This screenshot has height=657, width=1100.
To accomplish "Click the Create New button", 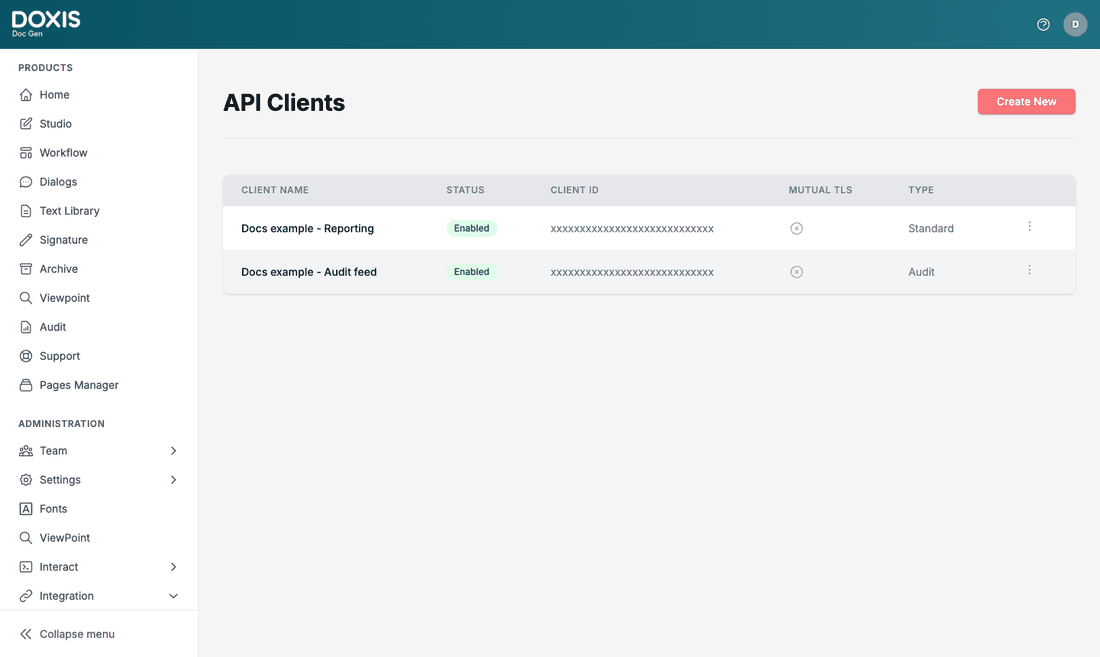I will click(1026, 102).
